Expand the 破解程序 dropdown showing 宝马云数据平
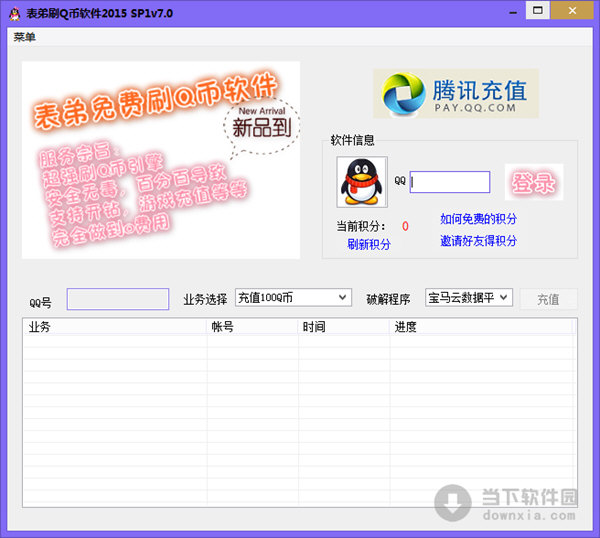This screenshot has width=600, height=538. (x=469, y=297)
